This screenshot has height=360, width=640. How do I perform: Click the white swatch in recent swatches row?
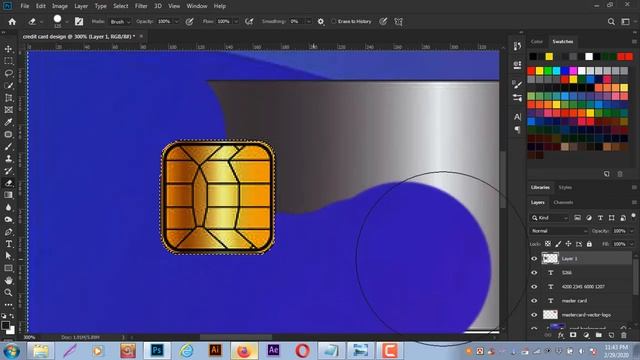589,56
